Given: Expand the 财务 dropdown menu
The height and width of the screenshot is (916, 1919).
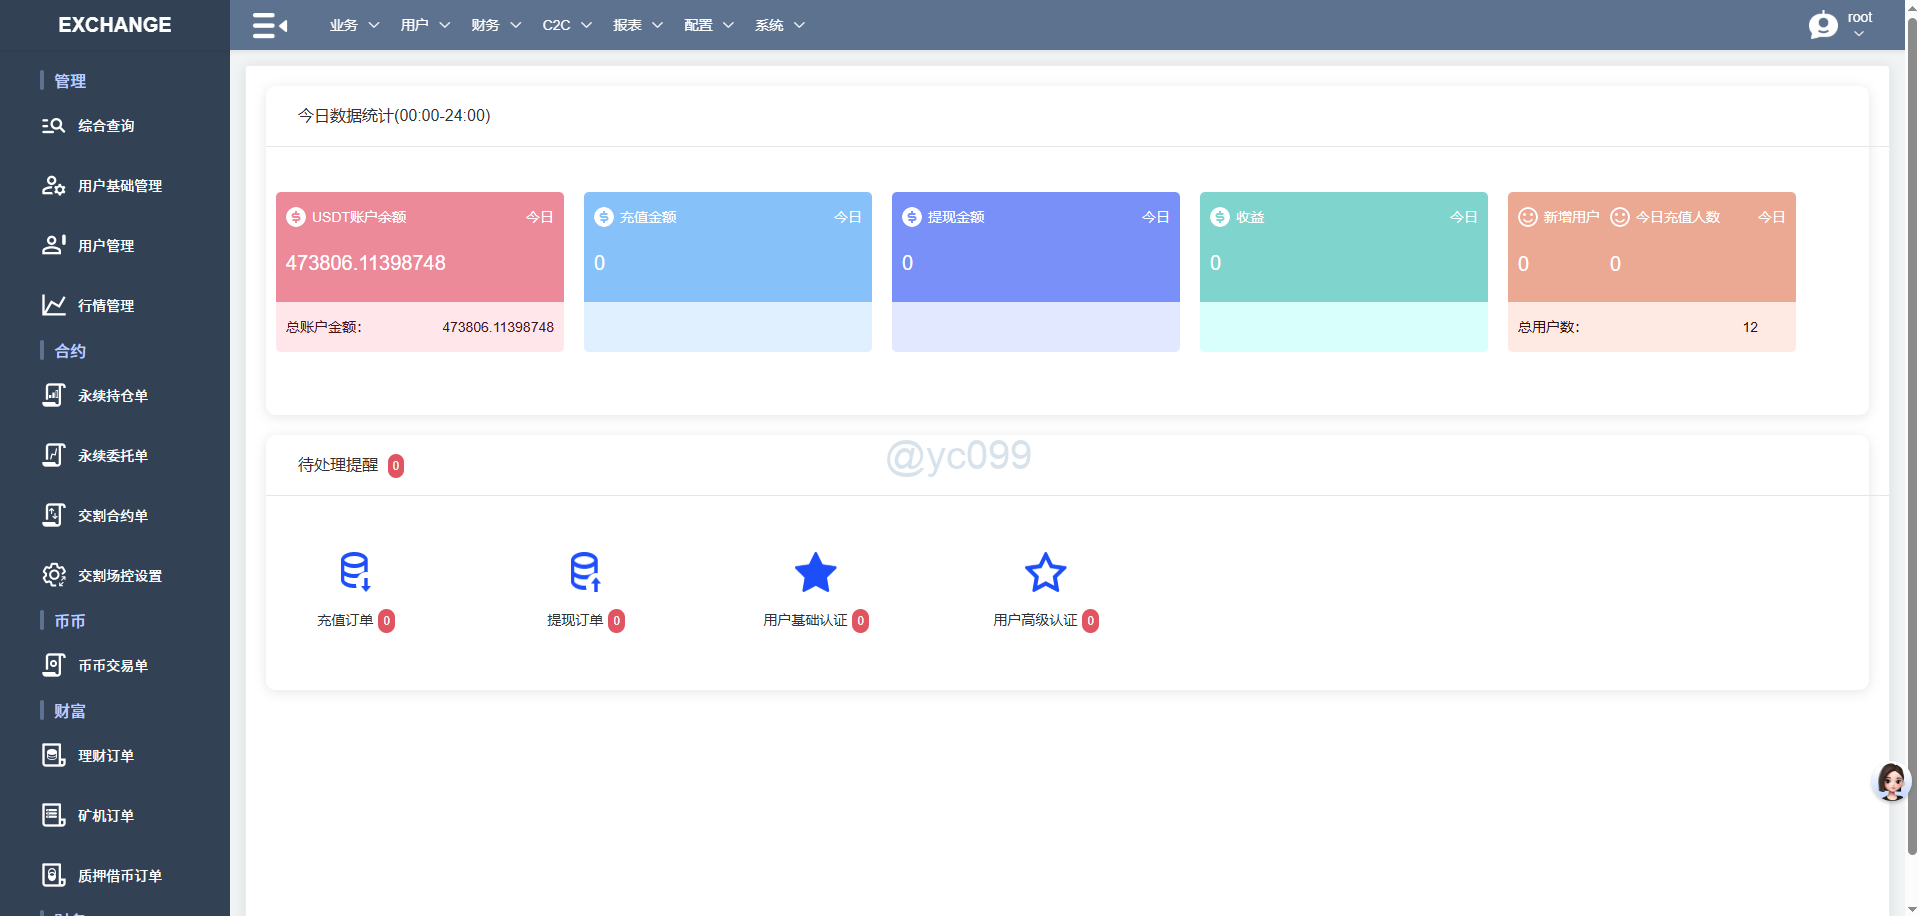Looking at the screenshot, I should (x=496, y=25).
